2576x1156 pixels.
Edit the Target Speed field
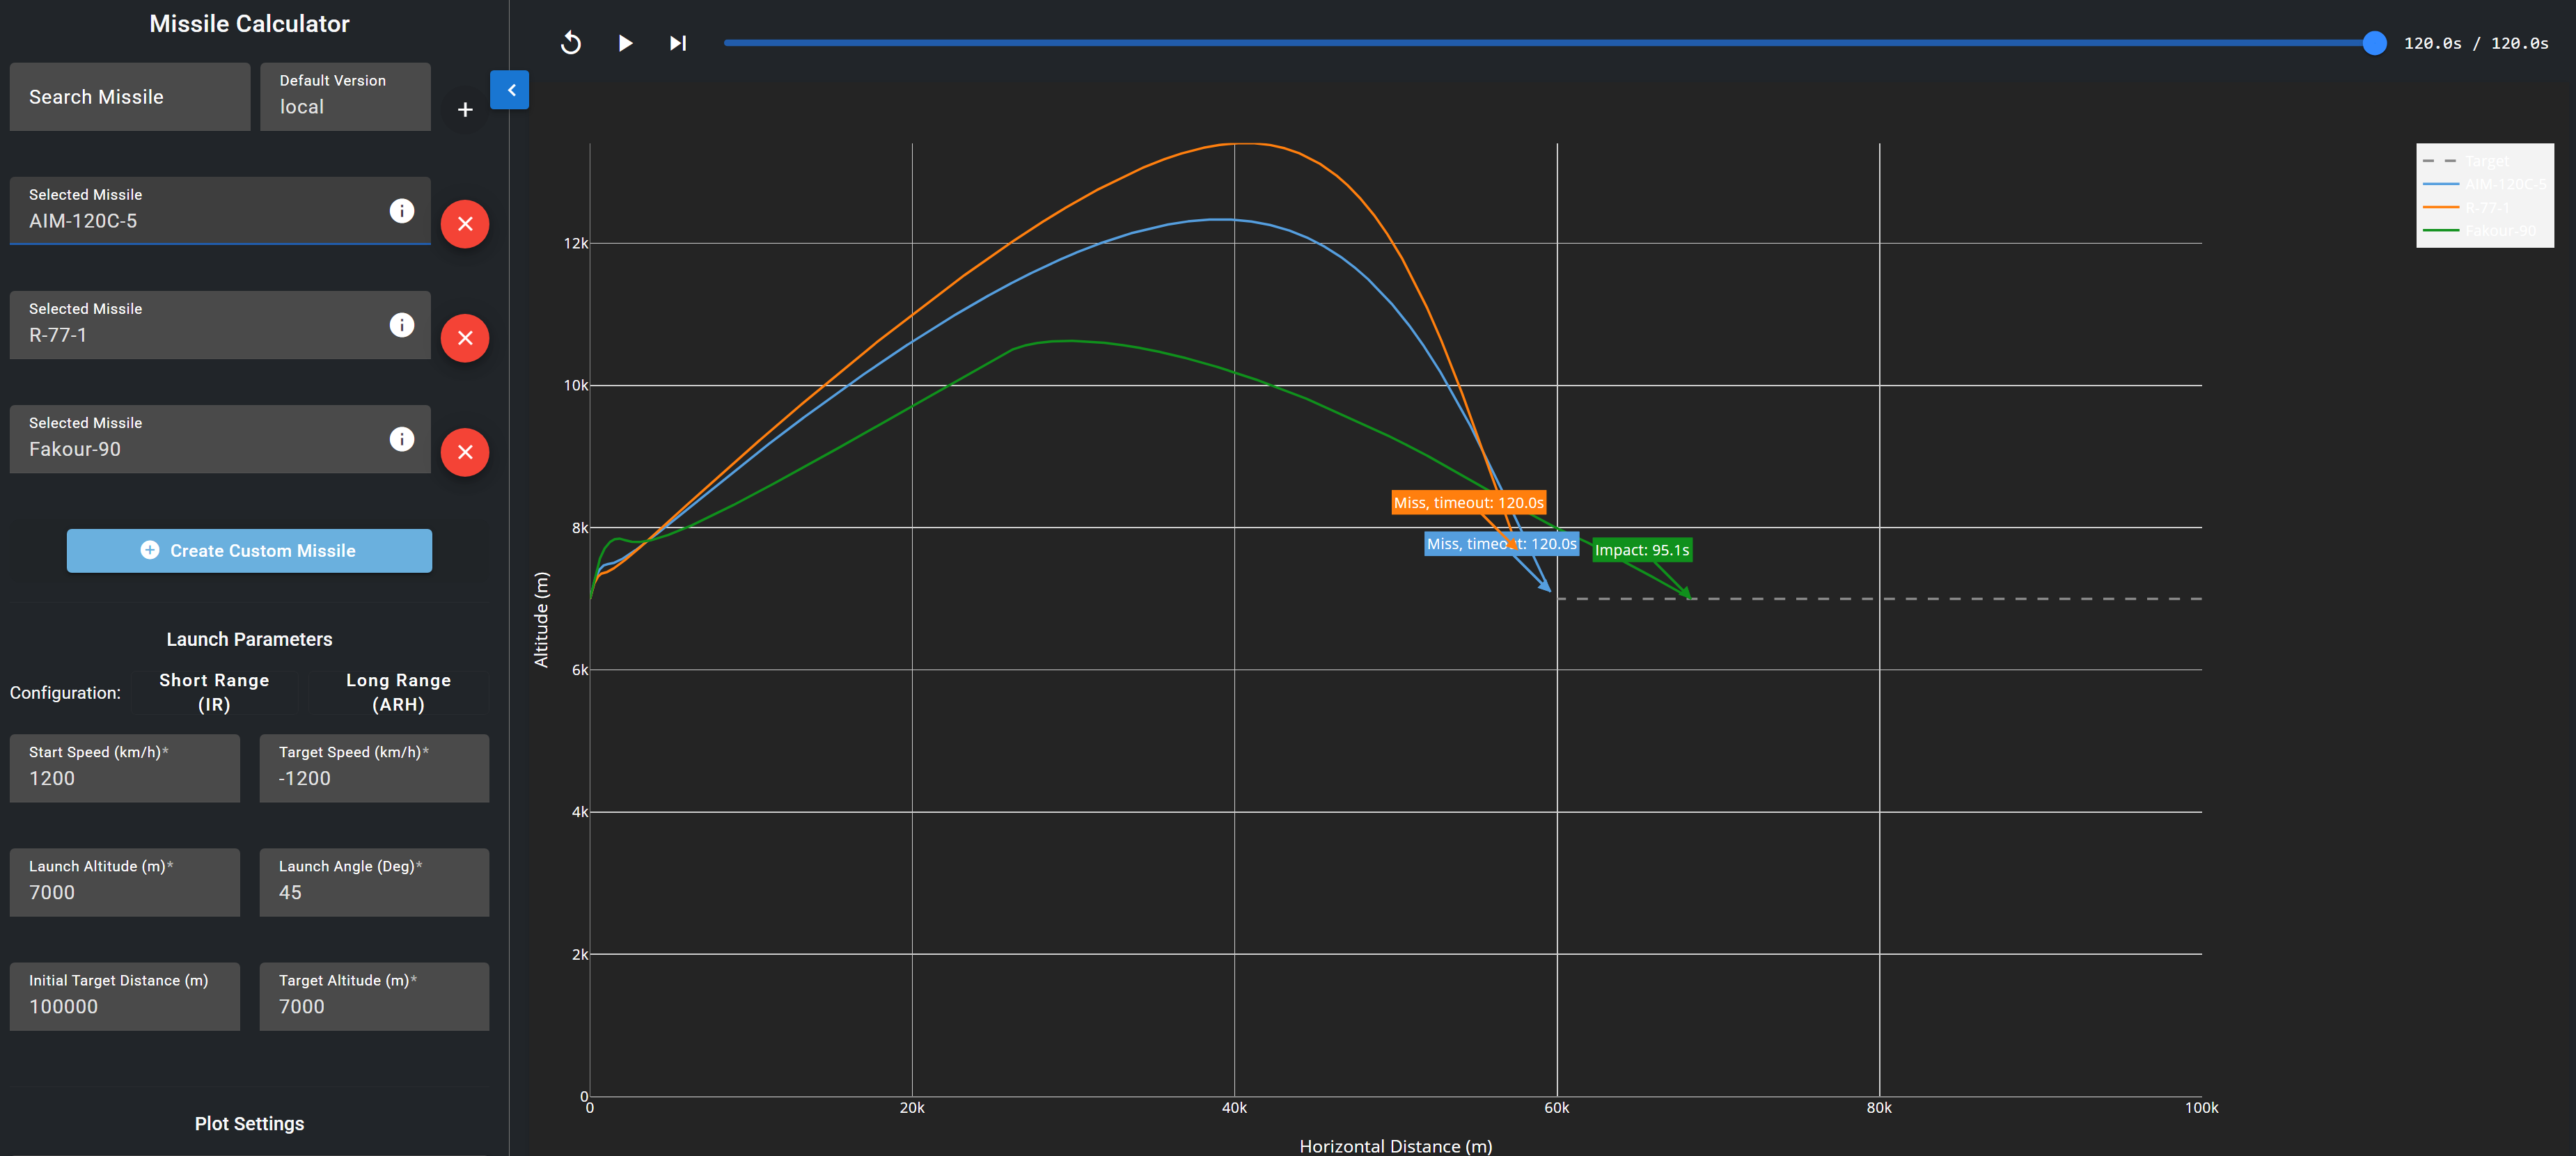pos(374,768)
